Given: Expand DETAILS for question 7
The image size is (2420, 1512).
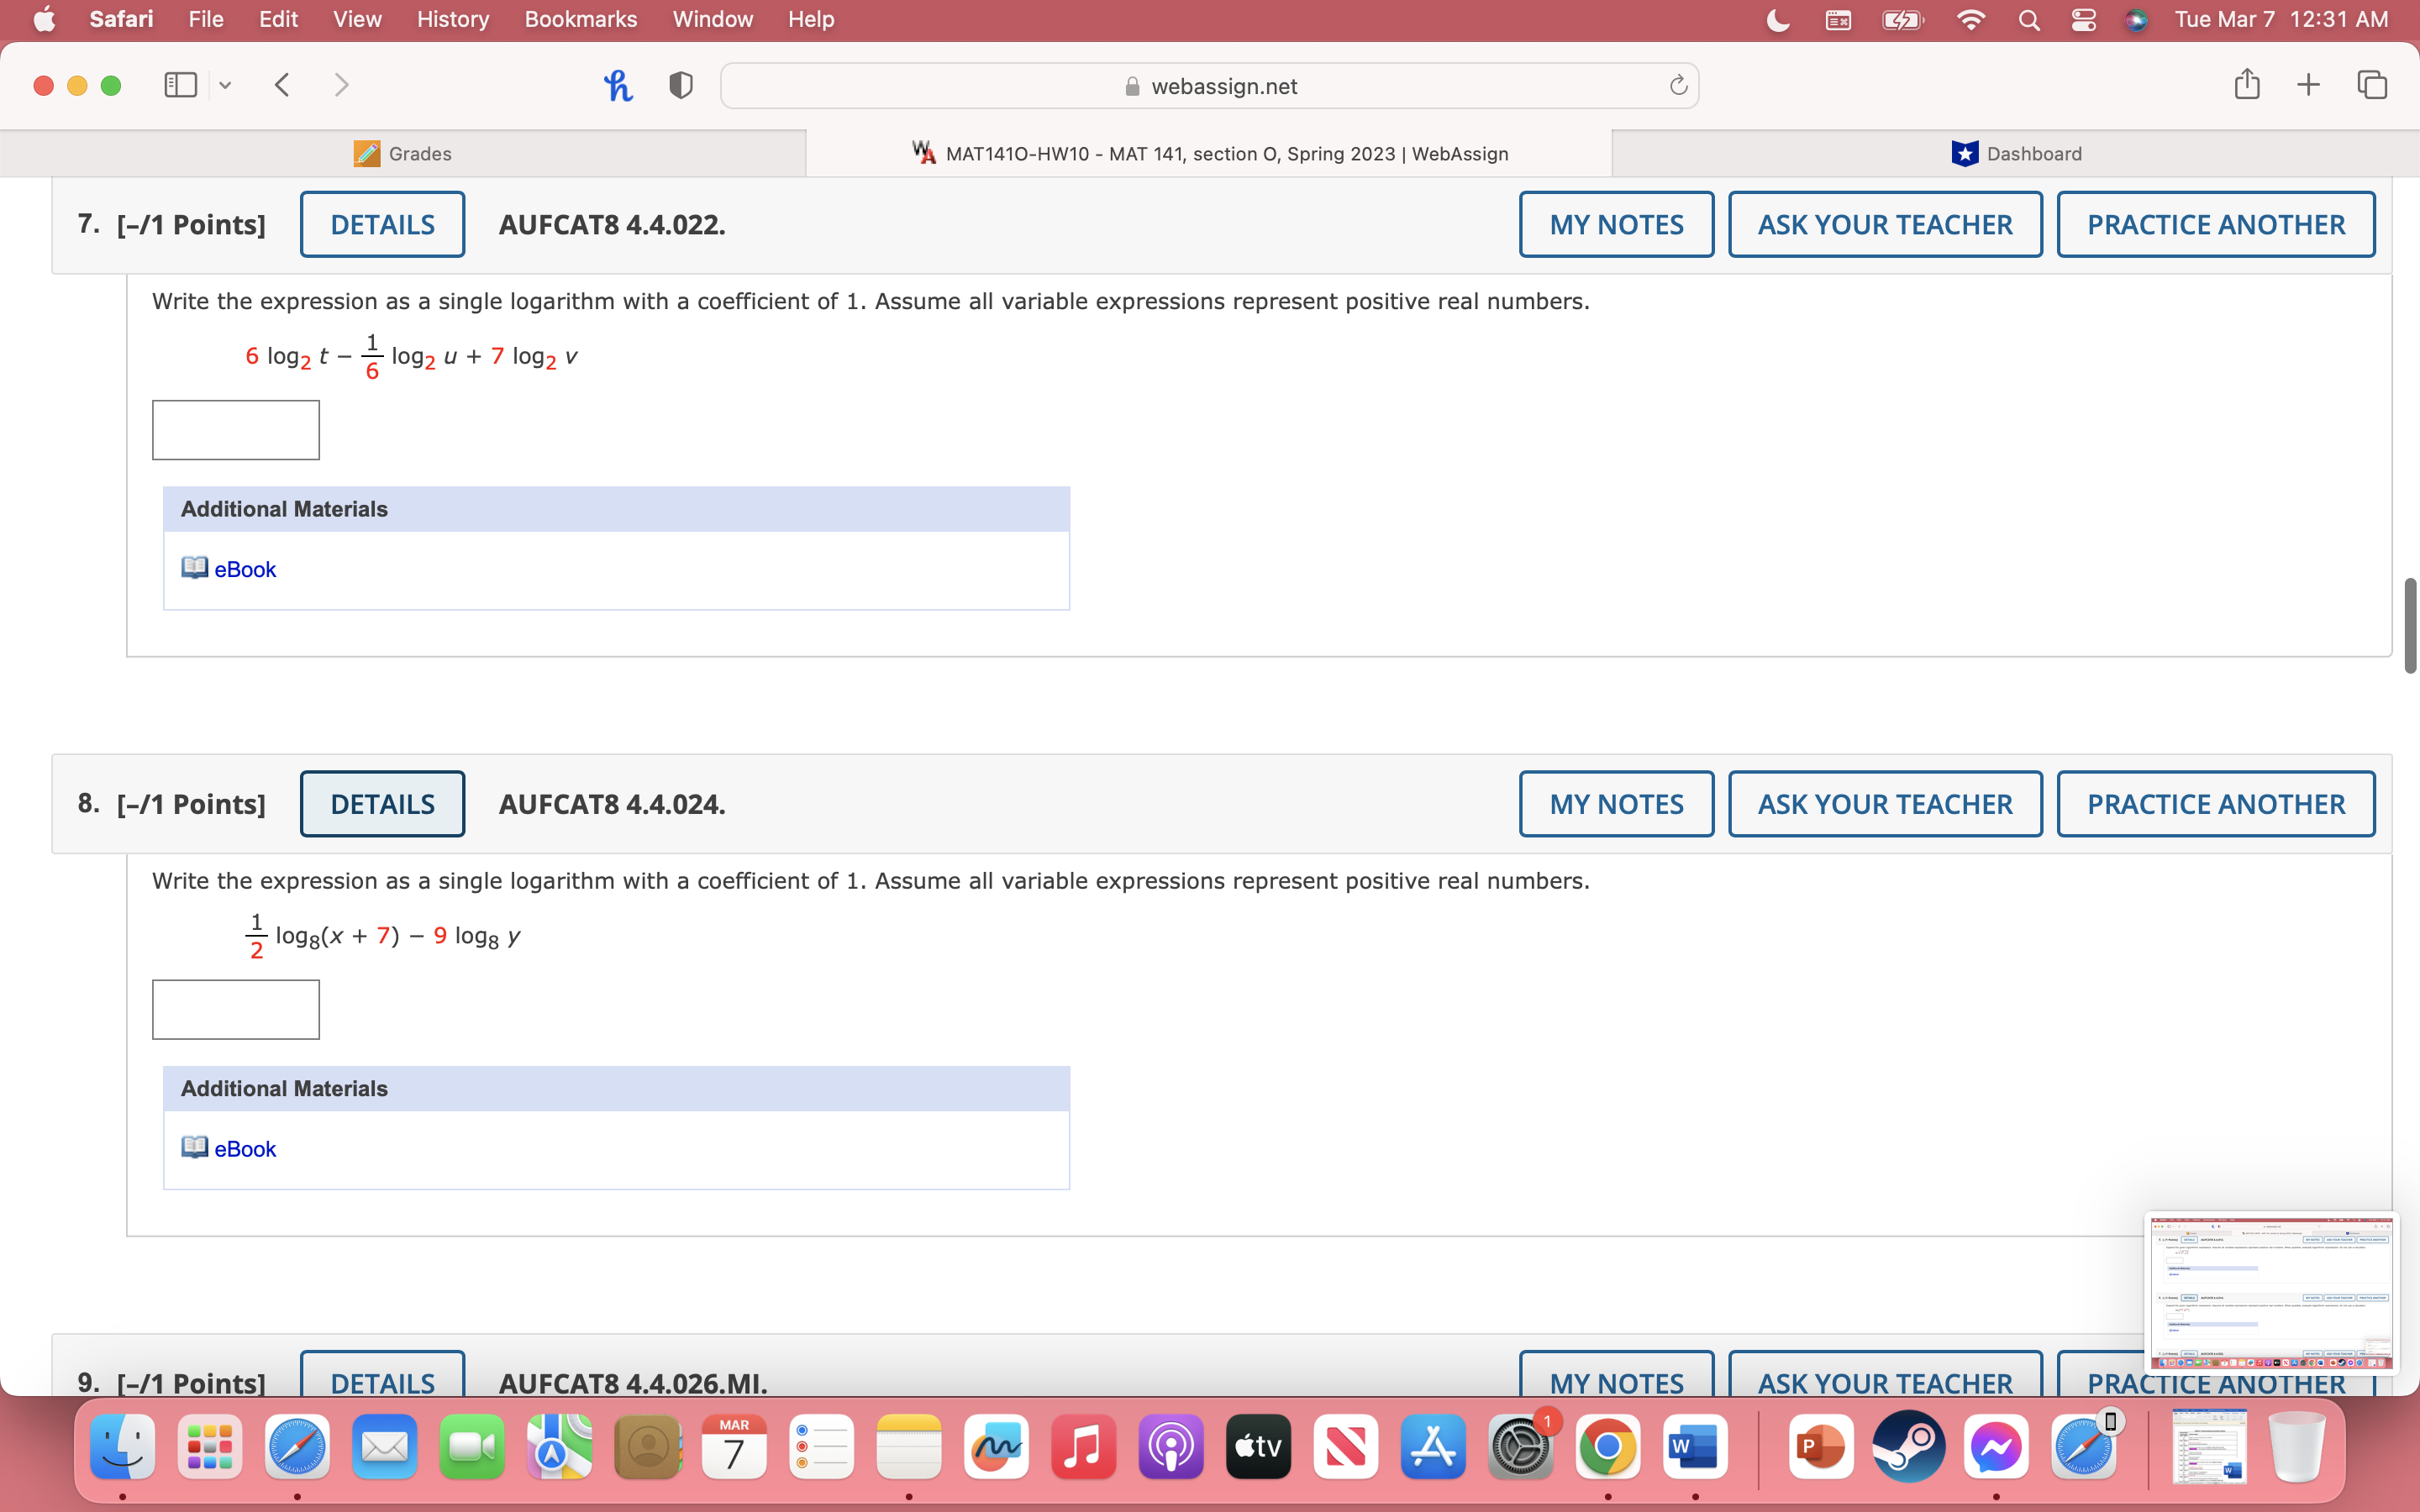Looking at the screenshot, I should (382, 224).
